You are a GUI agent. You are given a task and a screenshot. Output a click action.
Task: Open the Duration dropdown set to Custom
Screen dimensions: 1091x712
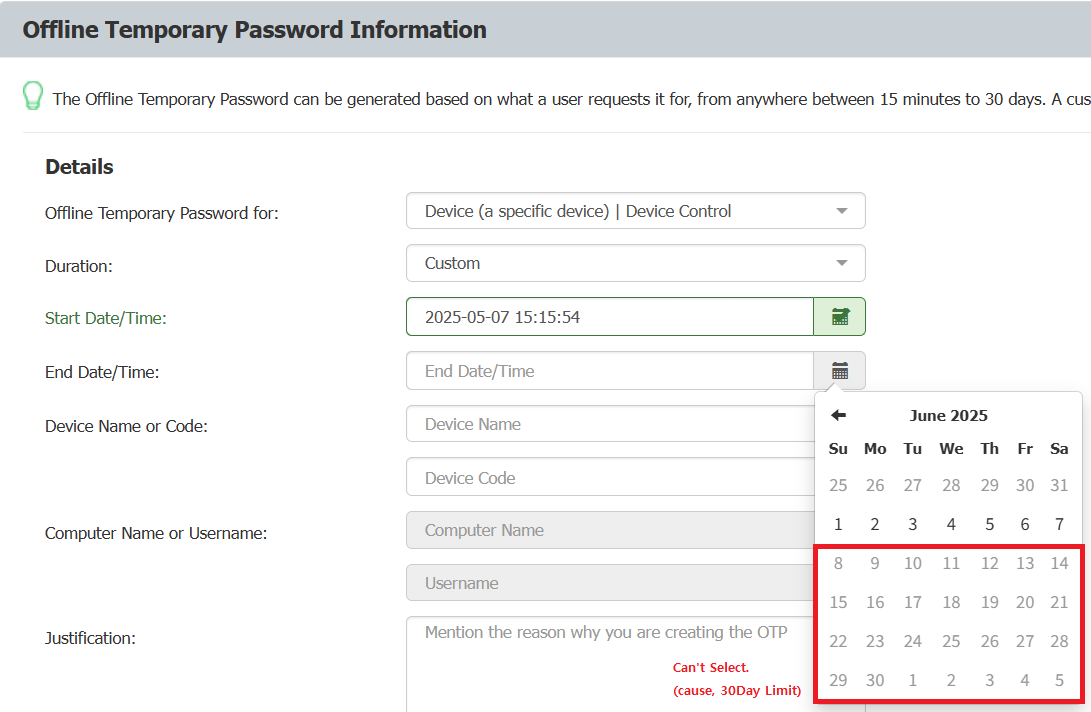635,263
